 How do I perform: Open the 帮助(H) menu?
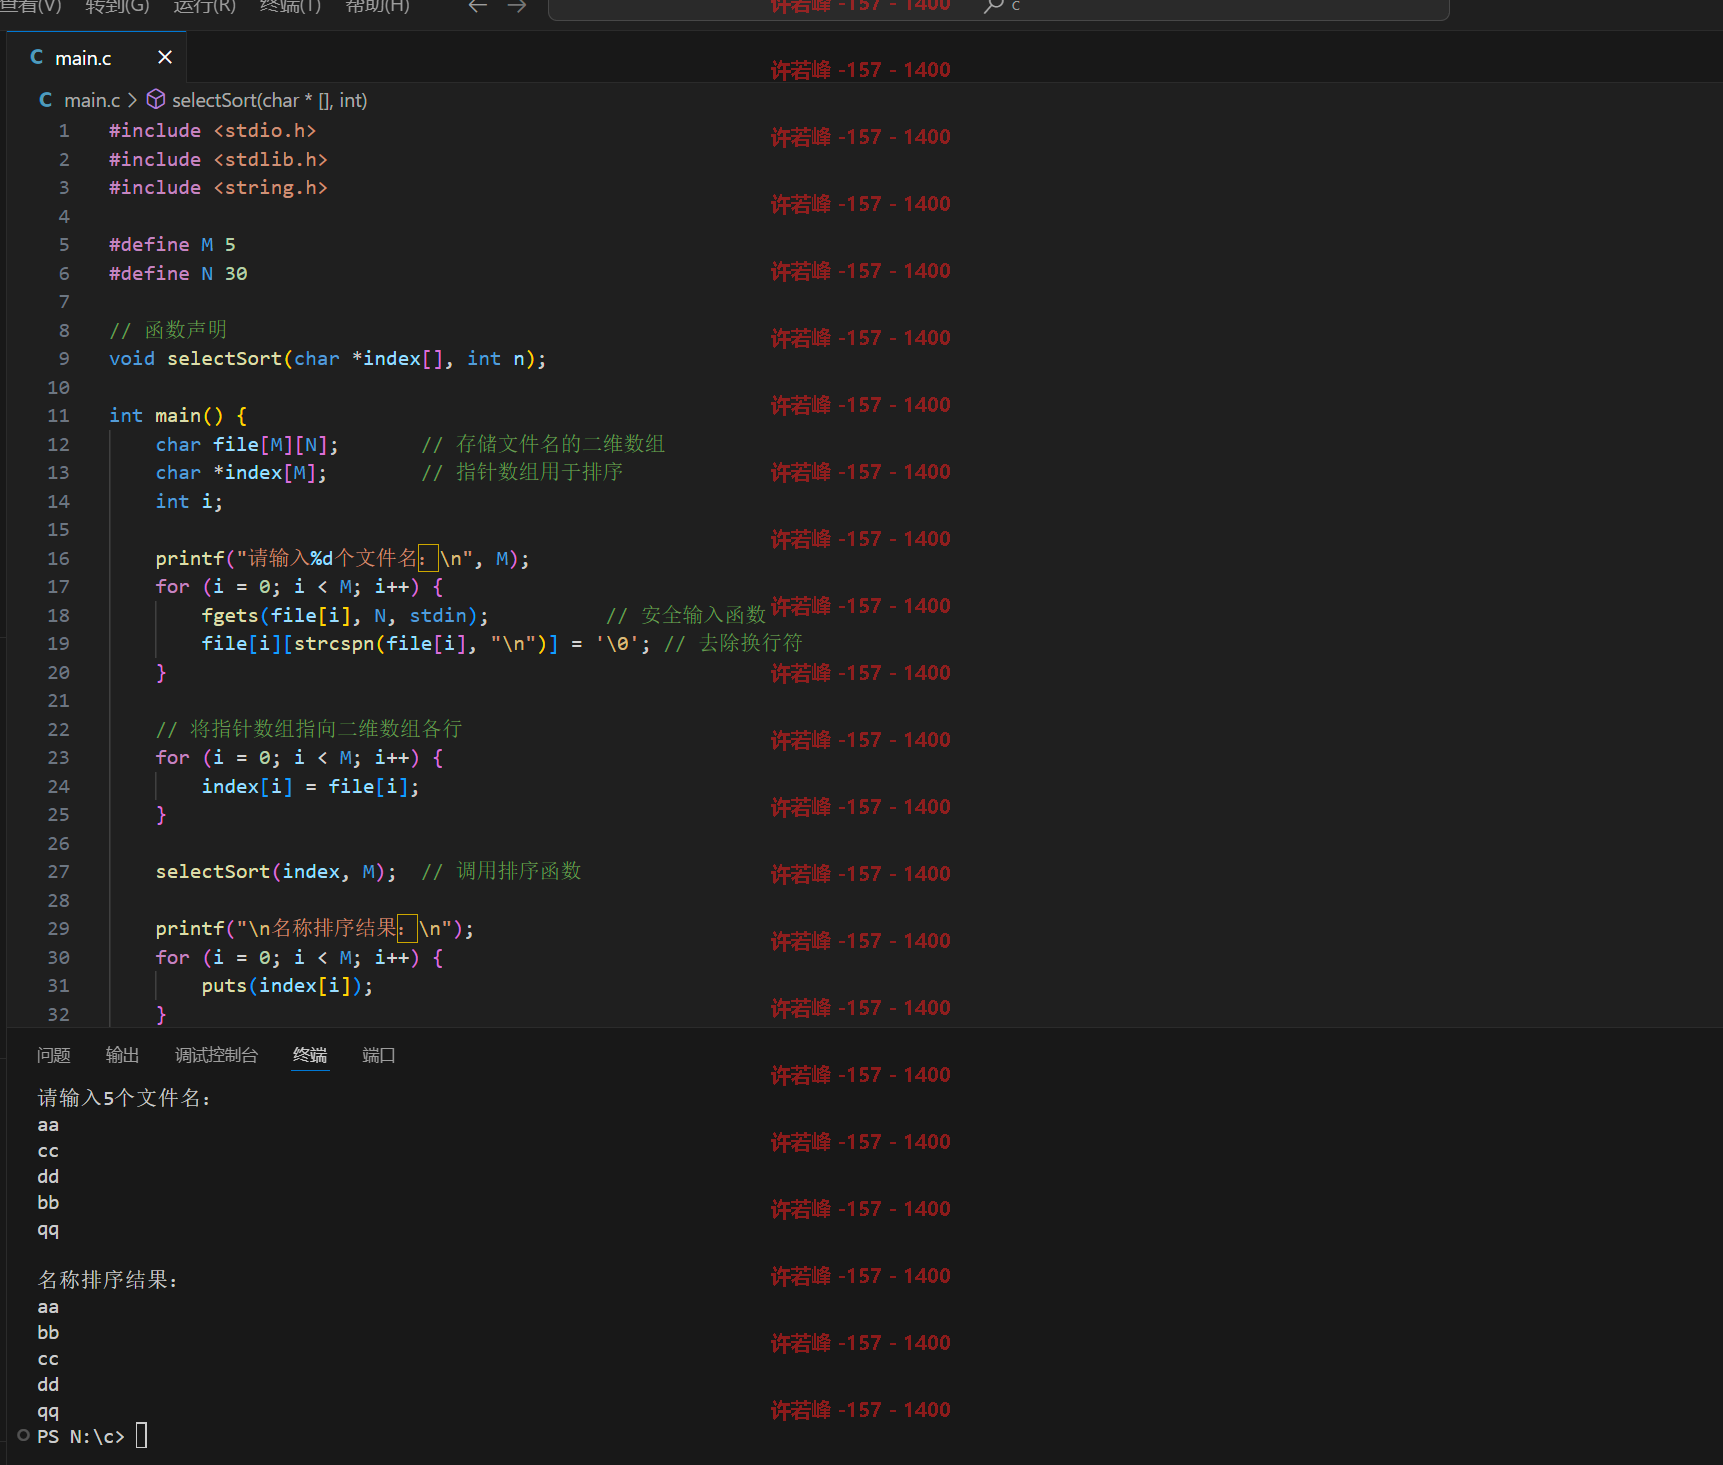(x=377, y=6)
